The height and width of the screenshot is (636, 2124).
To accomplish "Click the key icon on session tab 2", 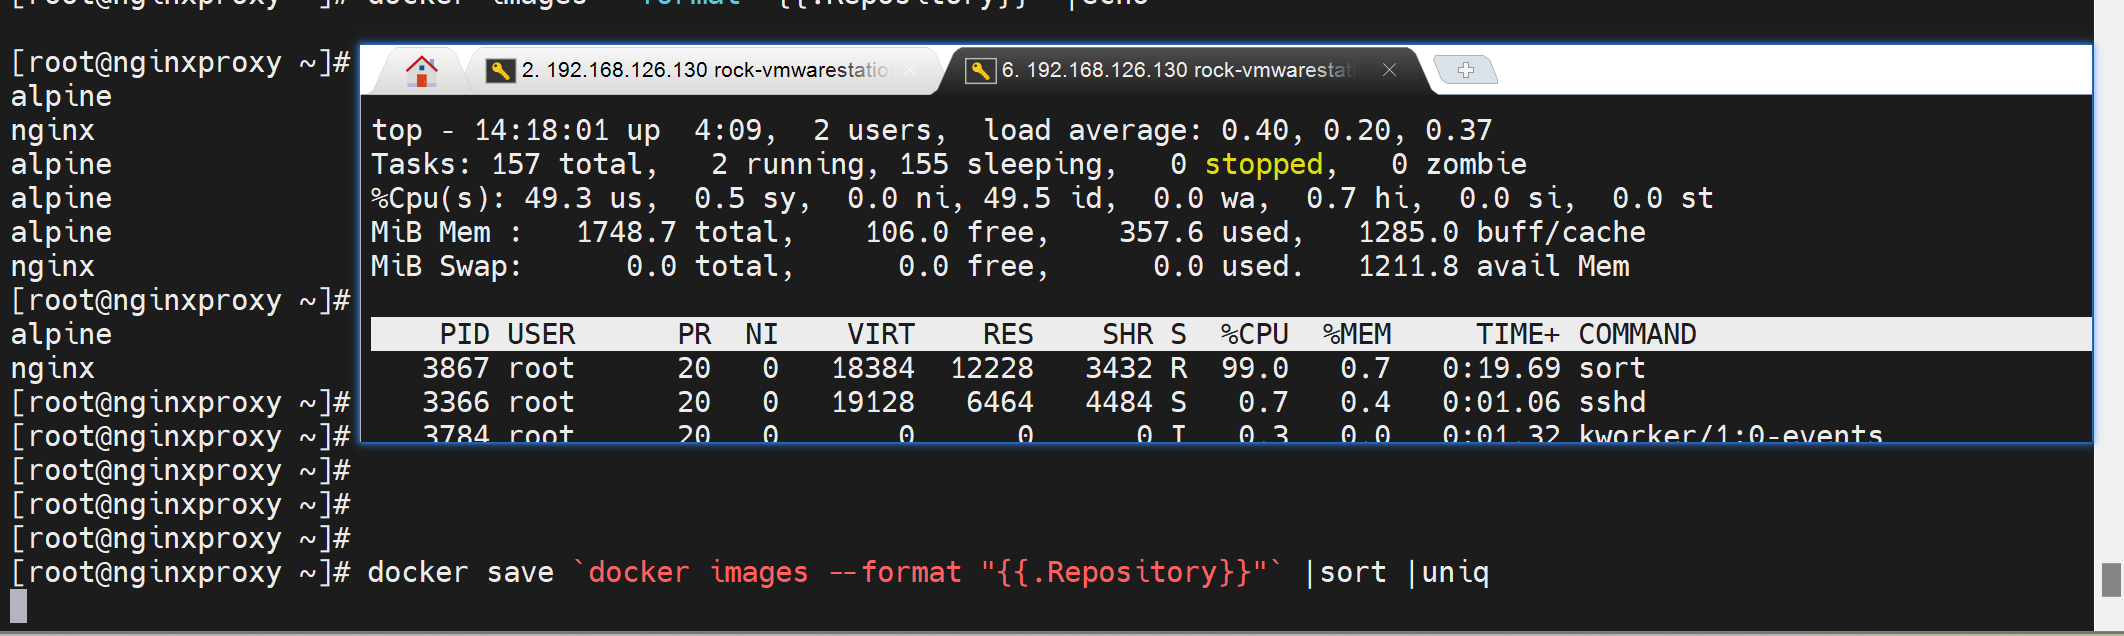I will click(x=500, y=70).
